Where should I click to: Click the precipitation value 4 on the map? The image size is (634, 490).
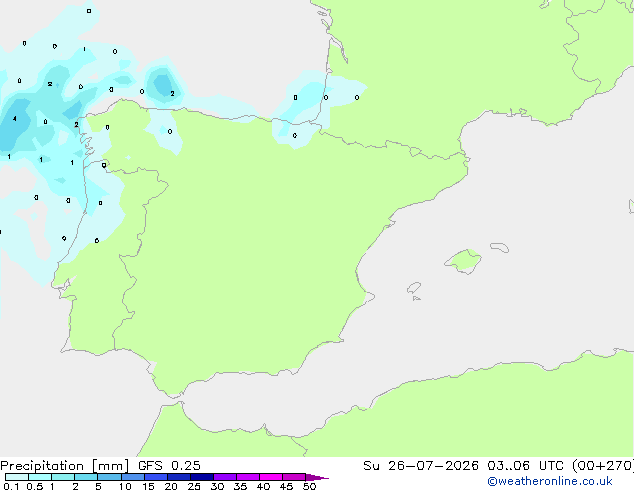tap(15, 118)
